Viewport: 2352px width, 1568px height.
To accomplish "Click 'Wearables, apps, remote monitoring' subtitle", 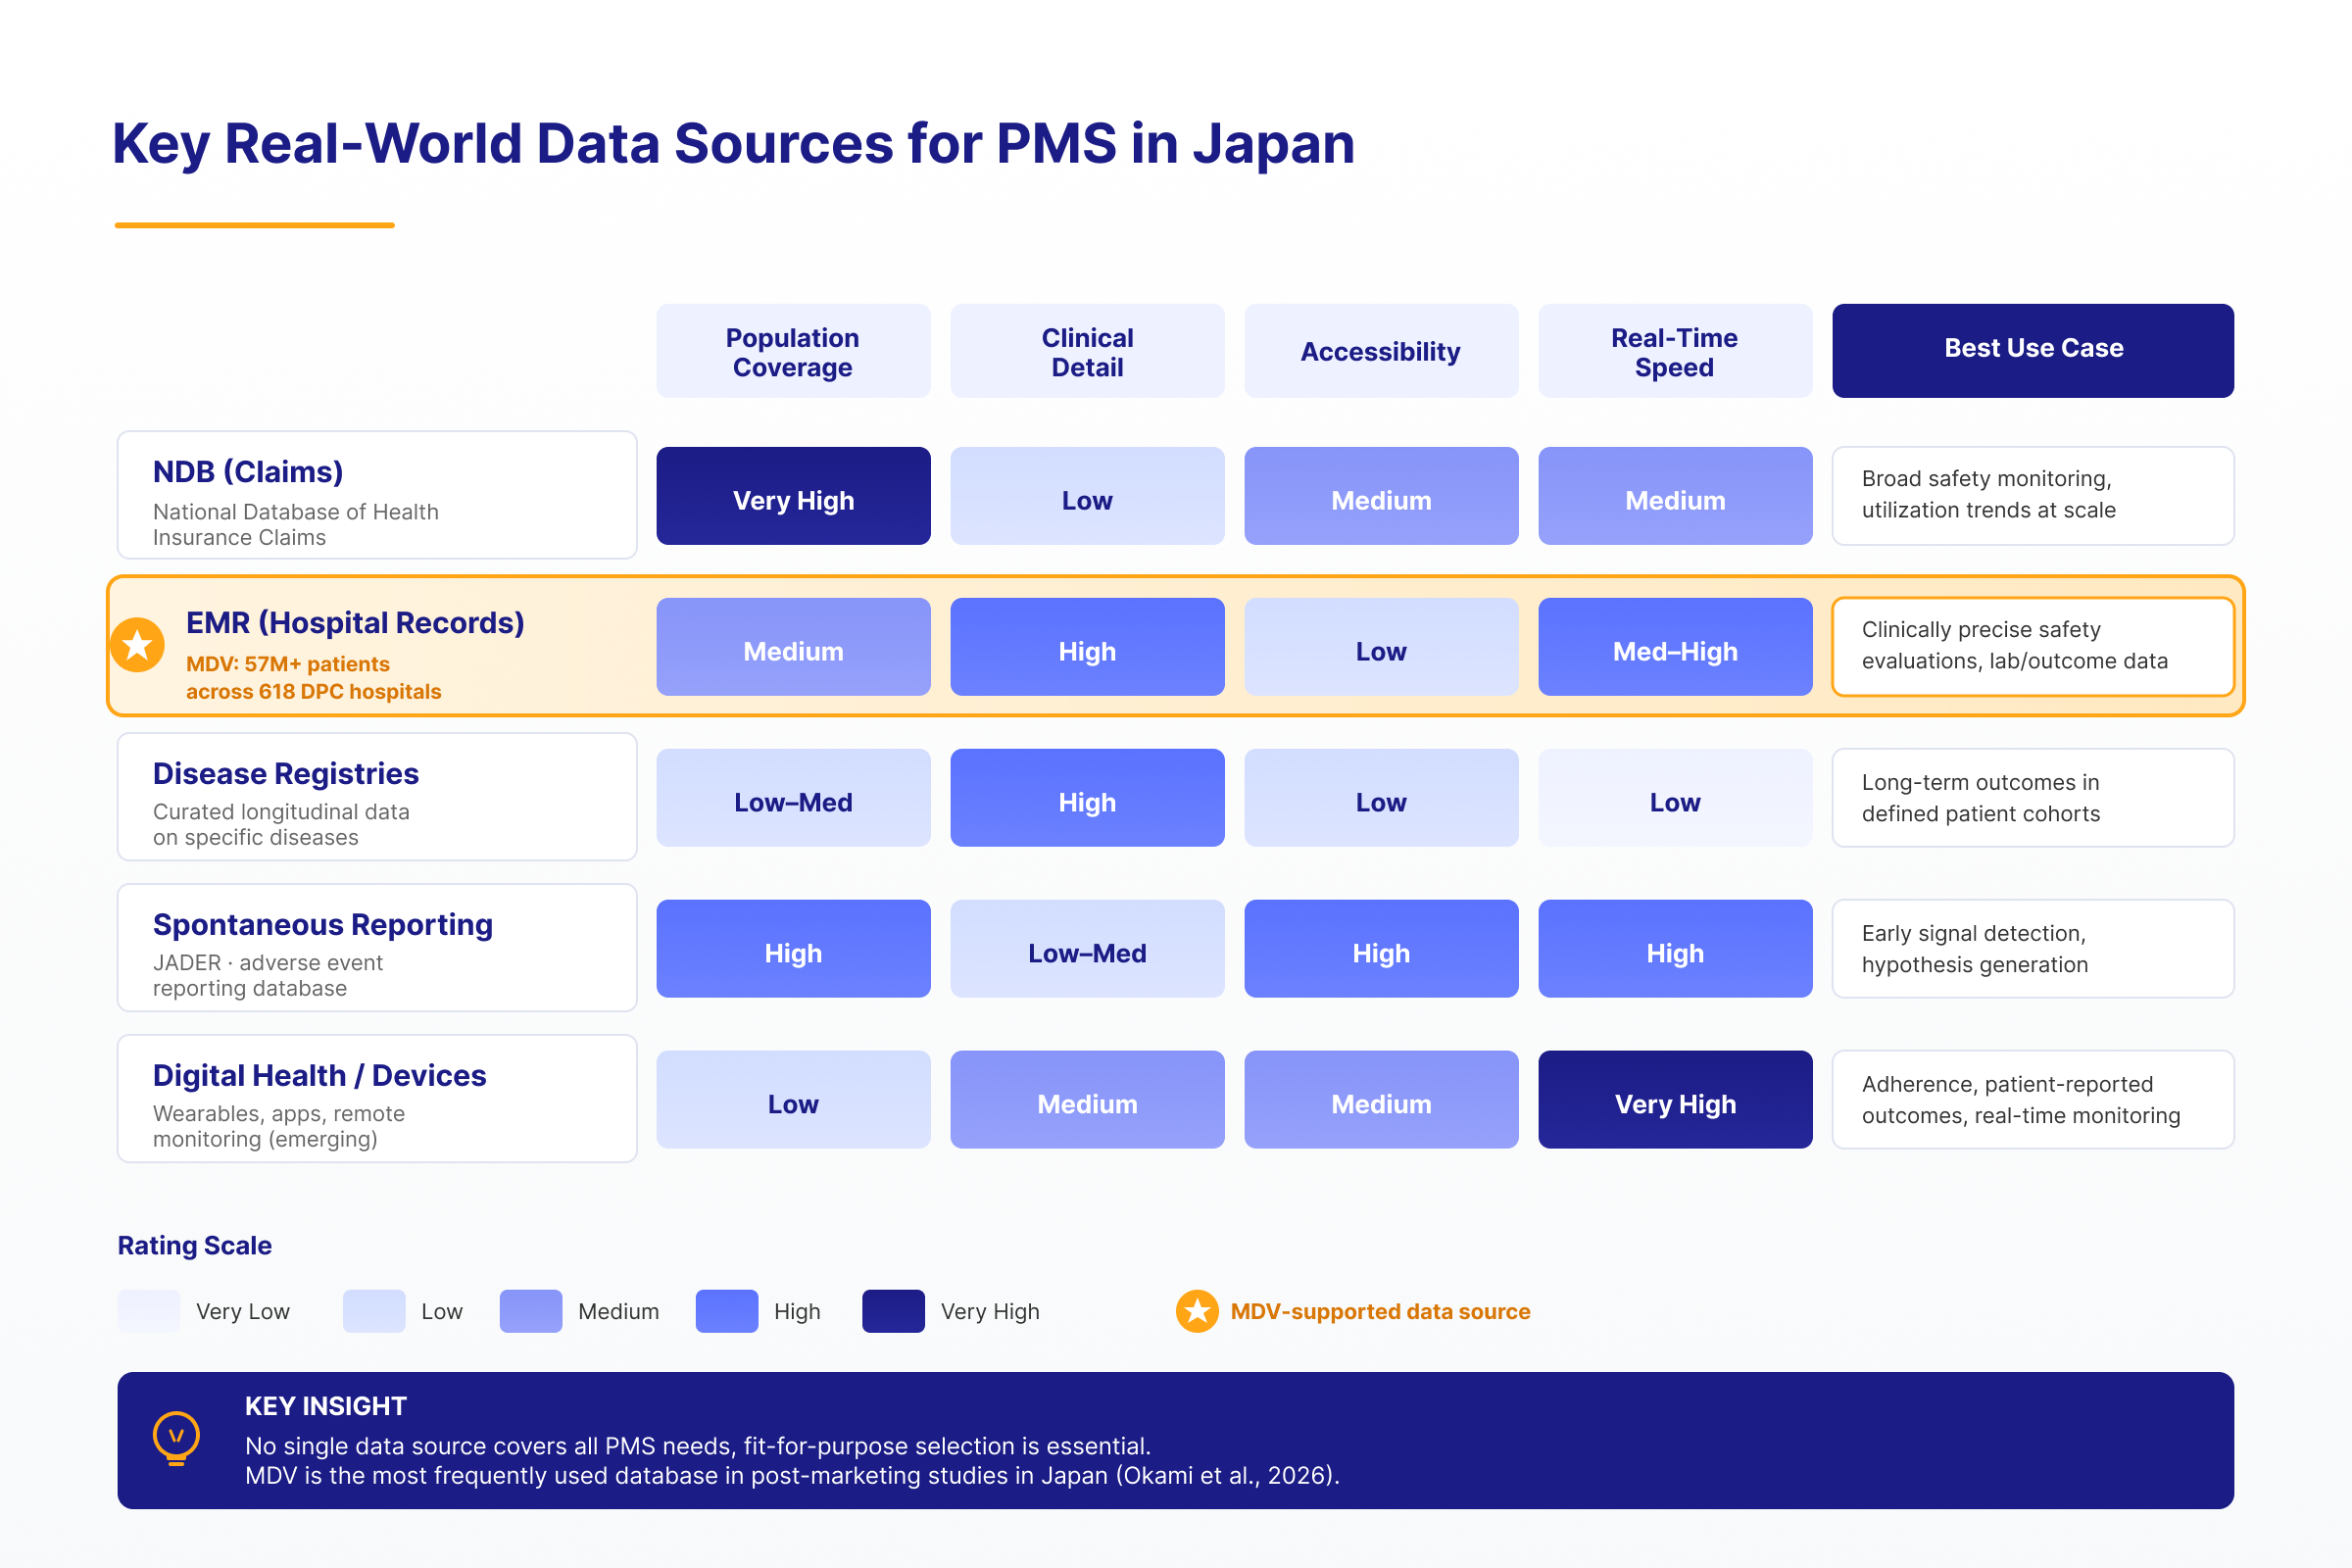I will tap(279, 1127).
